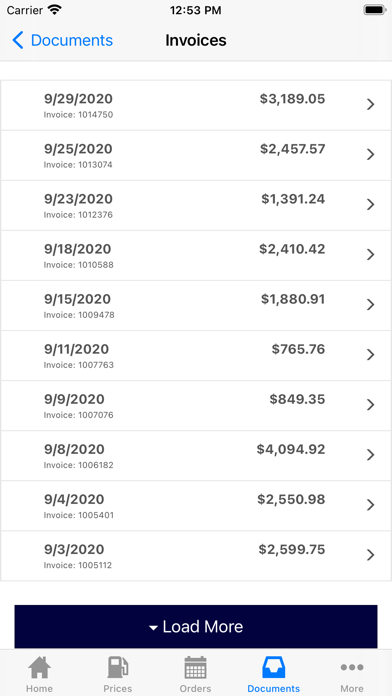The height and width of the screenshot is (696, 392).
Task: Tap the Wi-Fi icon in status bar
Action: [55, 10]
